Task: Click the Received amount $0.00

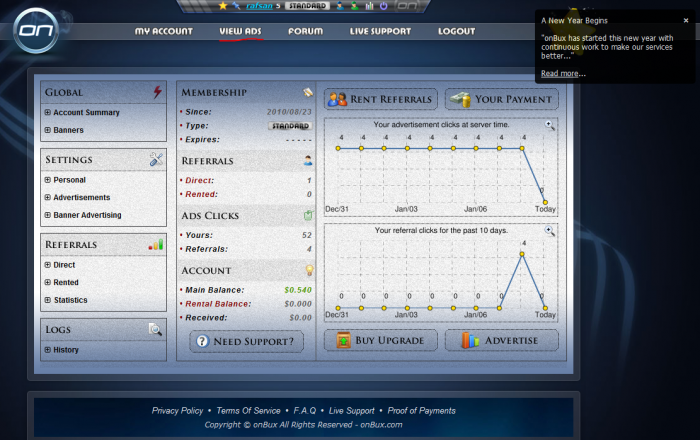Action: (x=300, y=318)
